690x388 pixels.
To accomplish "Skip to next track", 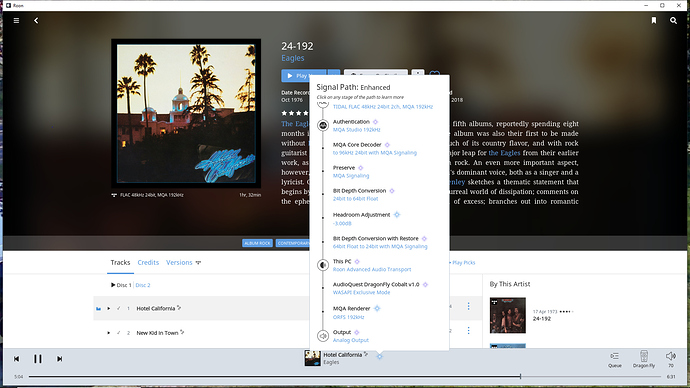I will (x=59, y=359).
